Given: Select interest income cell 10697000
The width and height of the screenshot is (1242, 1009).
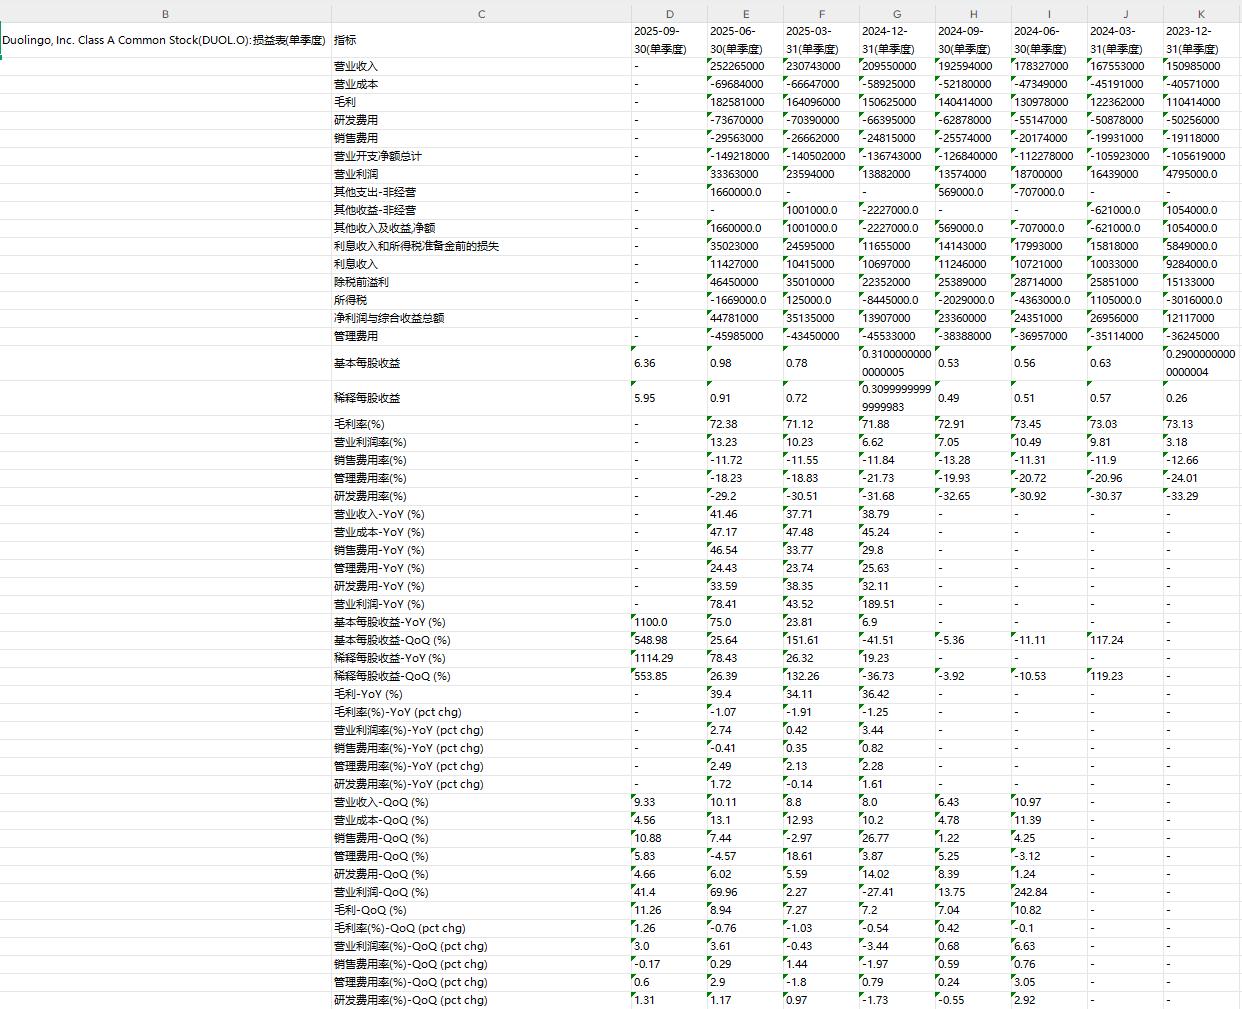Looking at the screenshot, I should coord(897,264).
